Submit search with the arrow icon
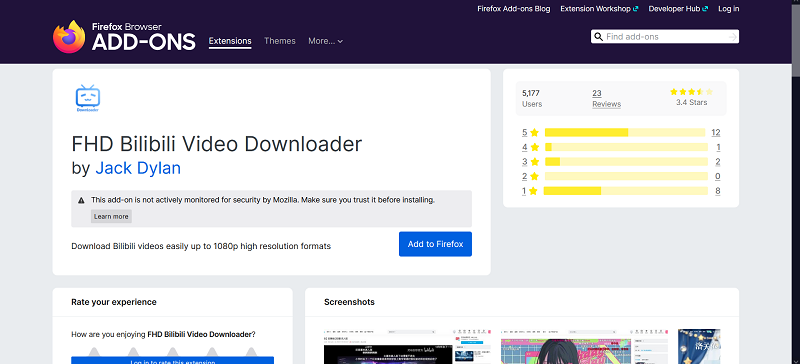800x364 pixels. [x=733, y=37]
